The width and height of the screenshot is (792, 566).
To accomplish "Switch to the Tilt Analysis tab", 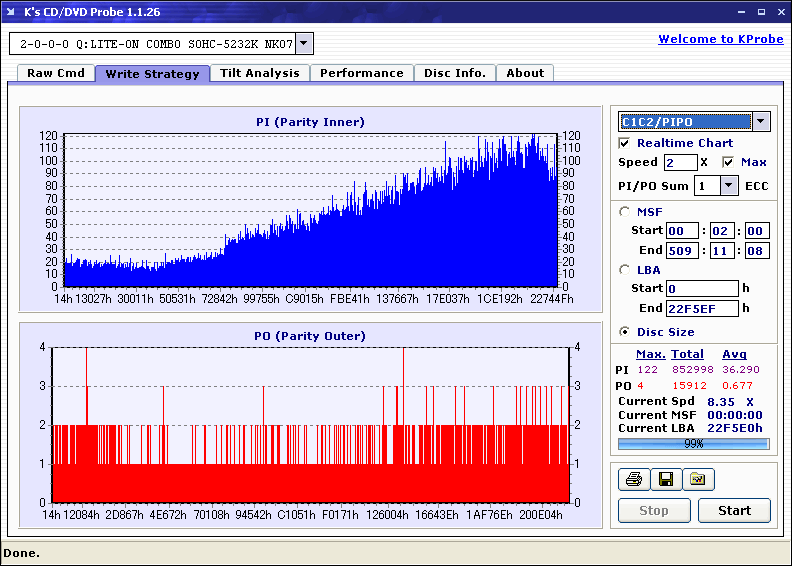I will (x=260, y=73).
